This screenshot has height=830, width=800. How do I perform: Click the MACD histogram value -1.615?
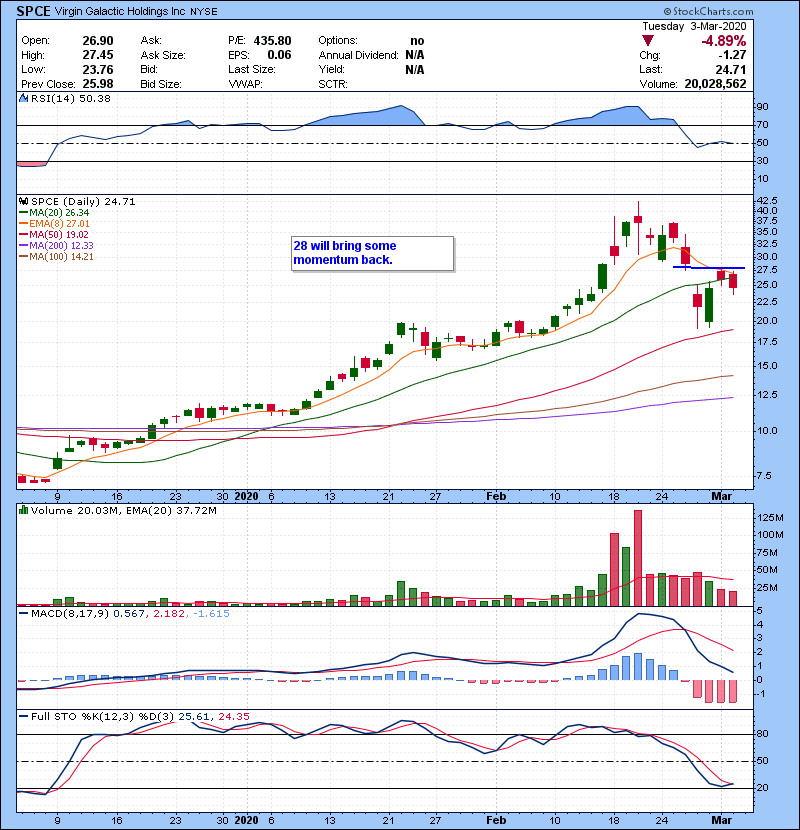(211, 614)
